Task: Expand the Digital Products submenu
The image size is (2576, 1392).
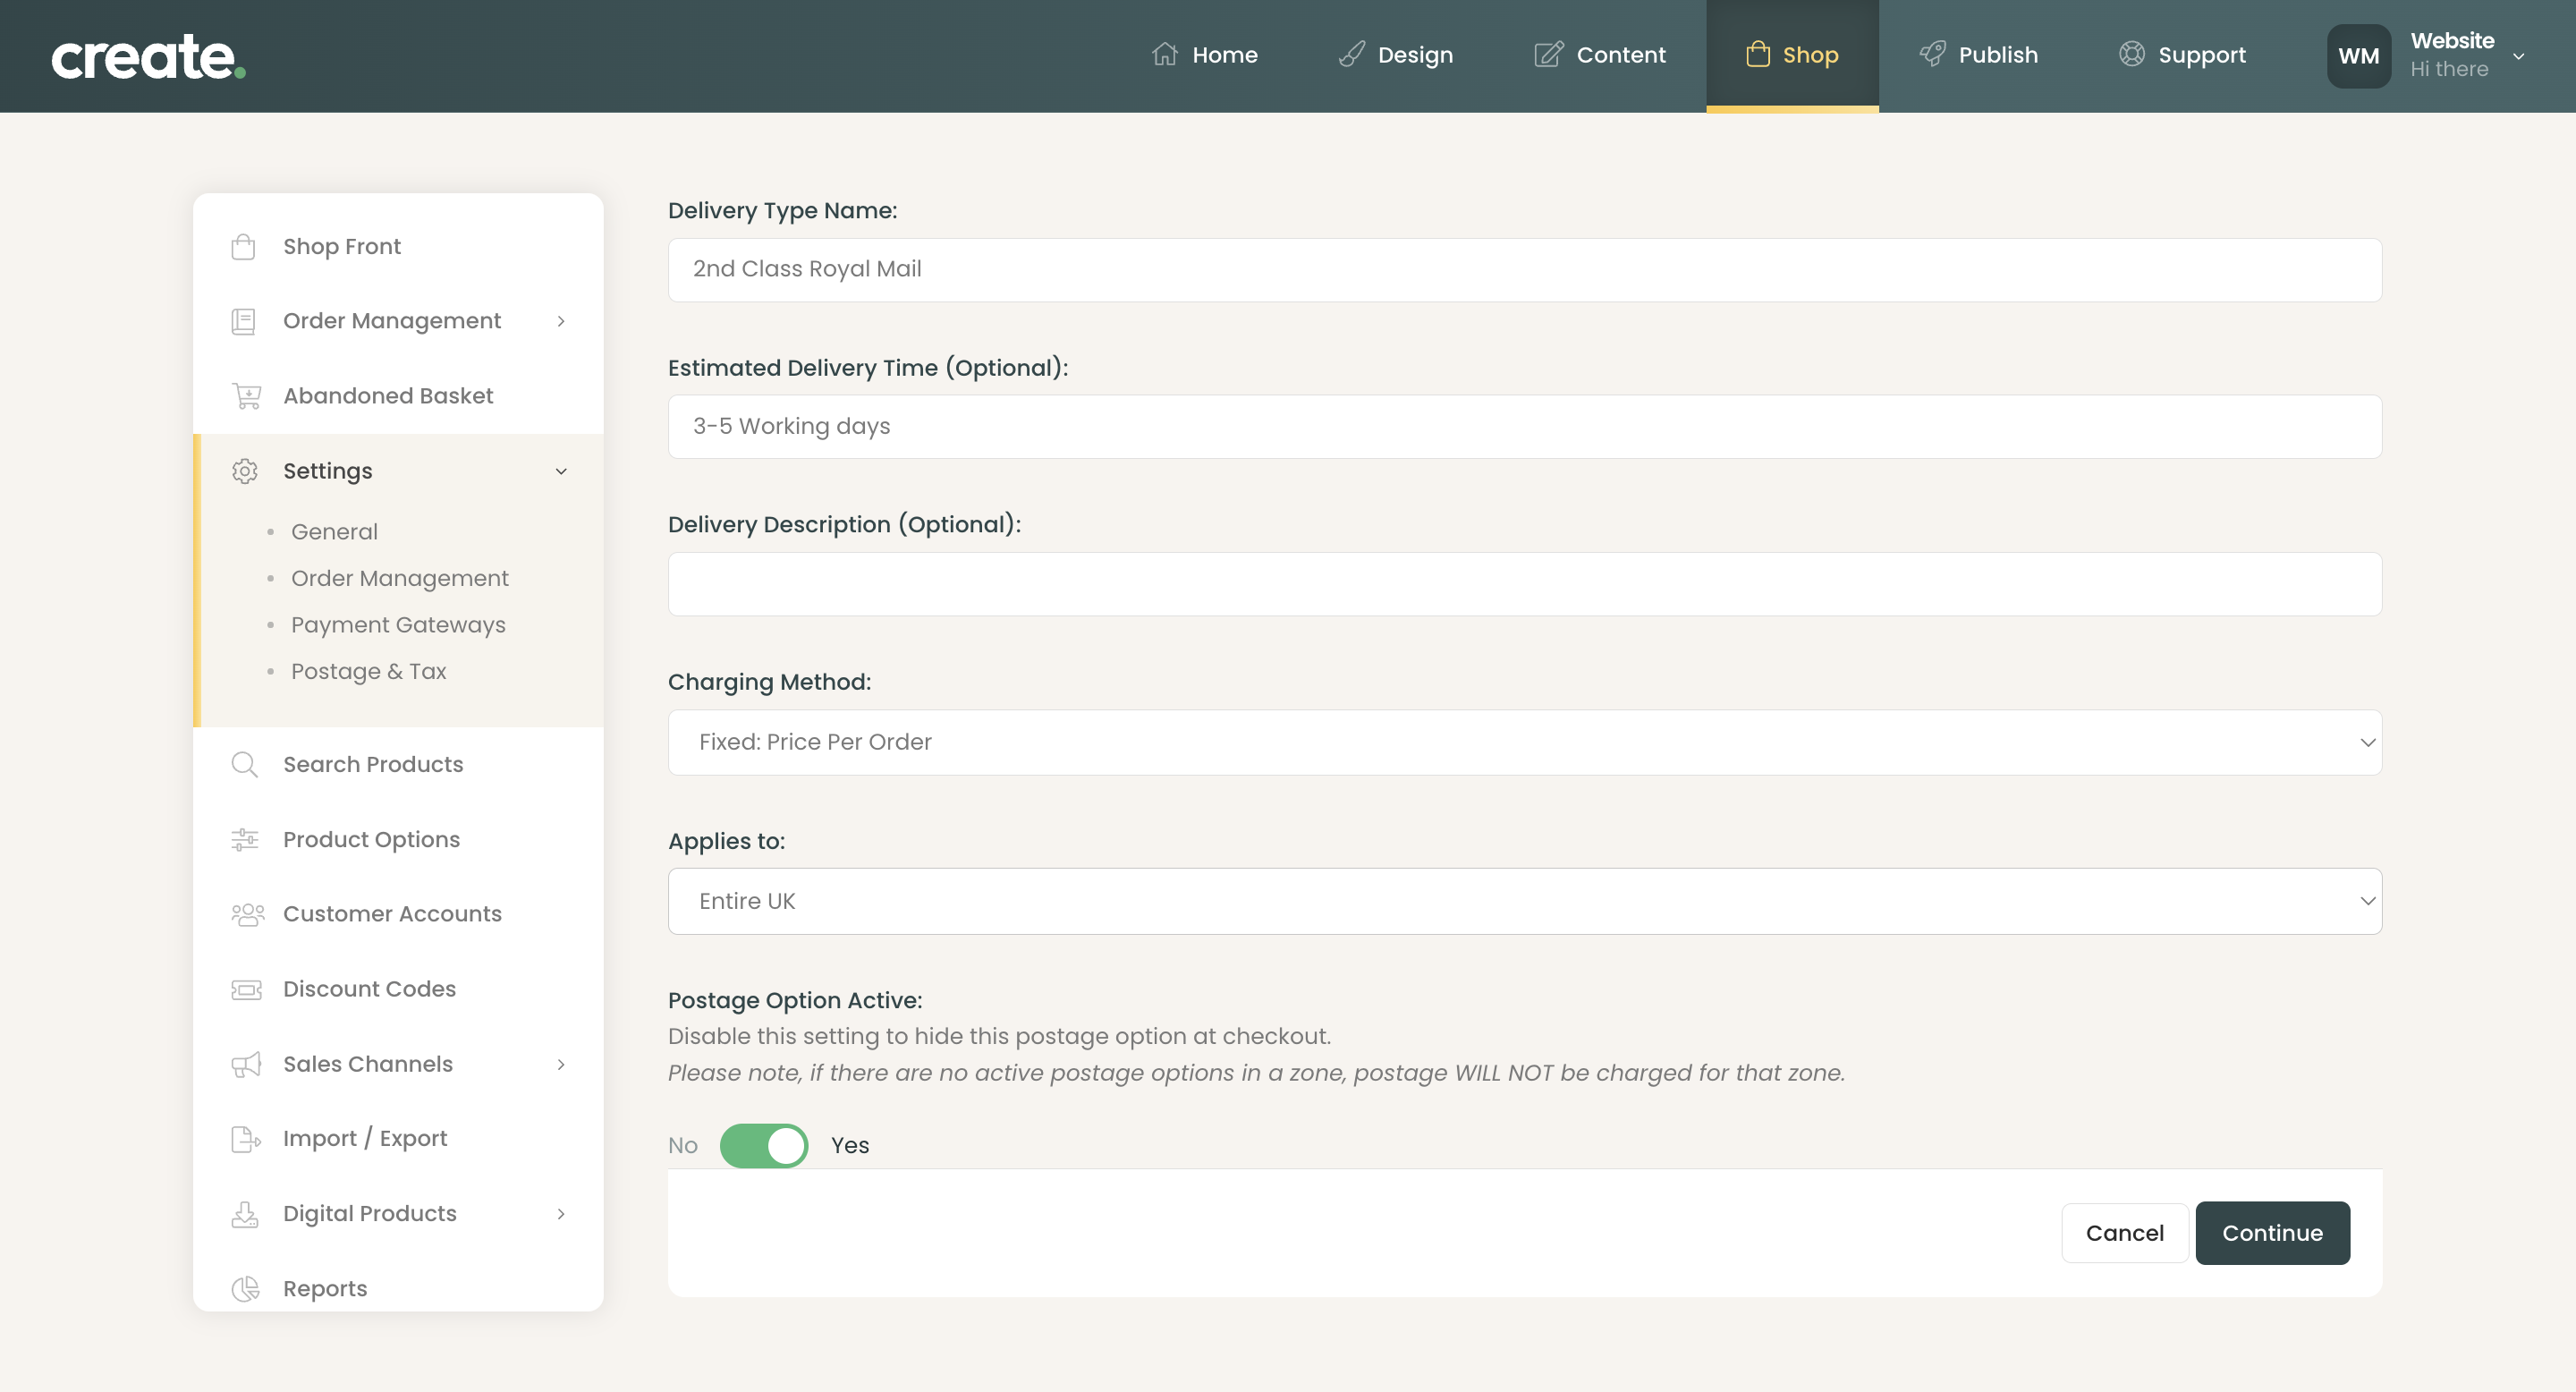Action: 561,1214
